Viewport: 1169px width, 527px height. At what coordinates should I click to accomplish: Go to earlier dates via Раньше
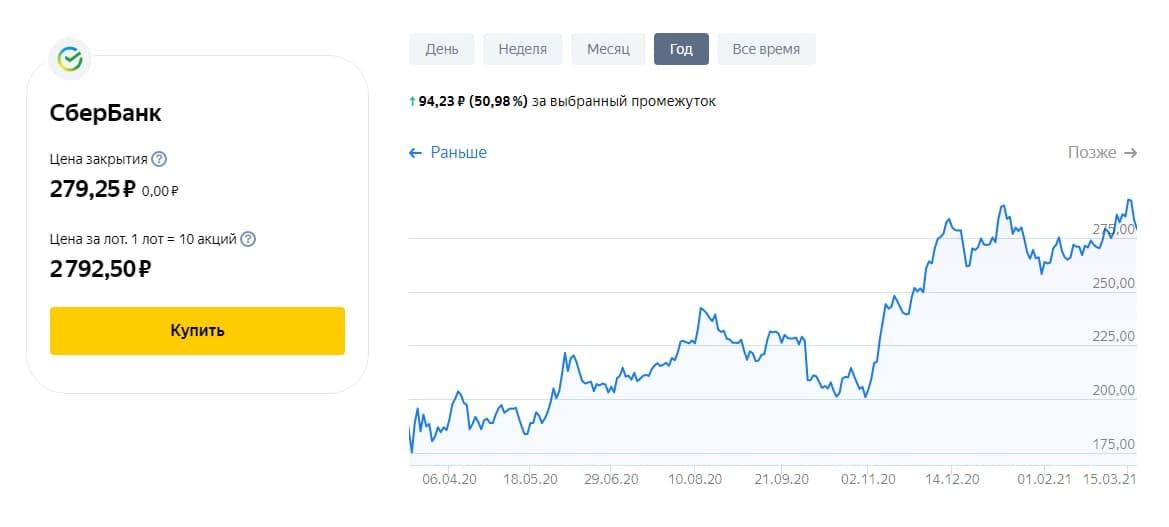click(448, 153)
